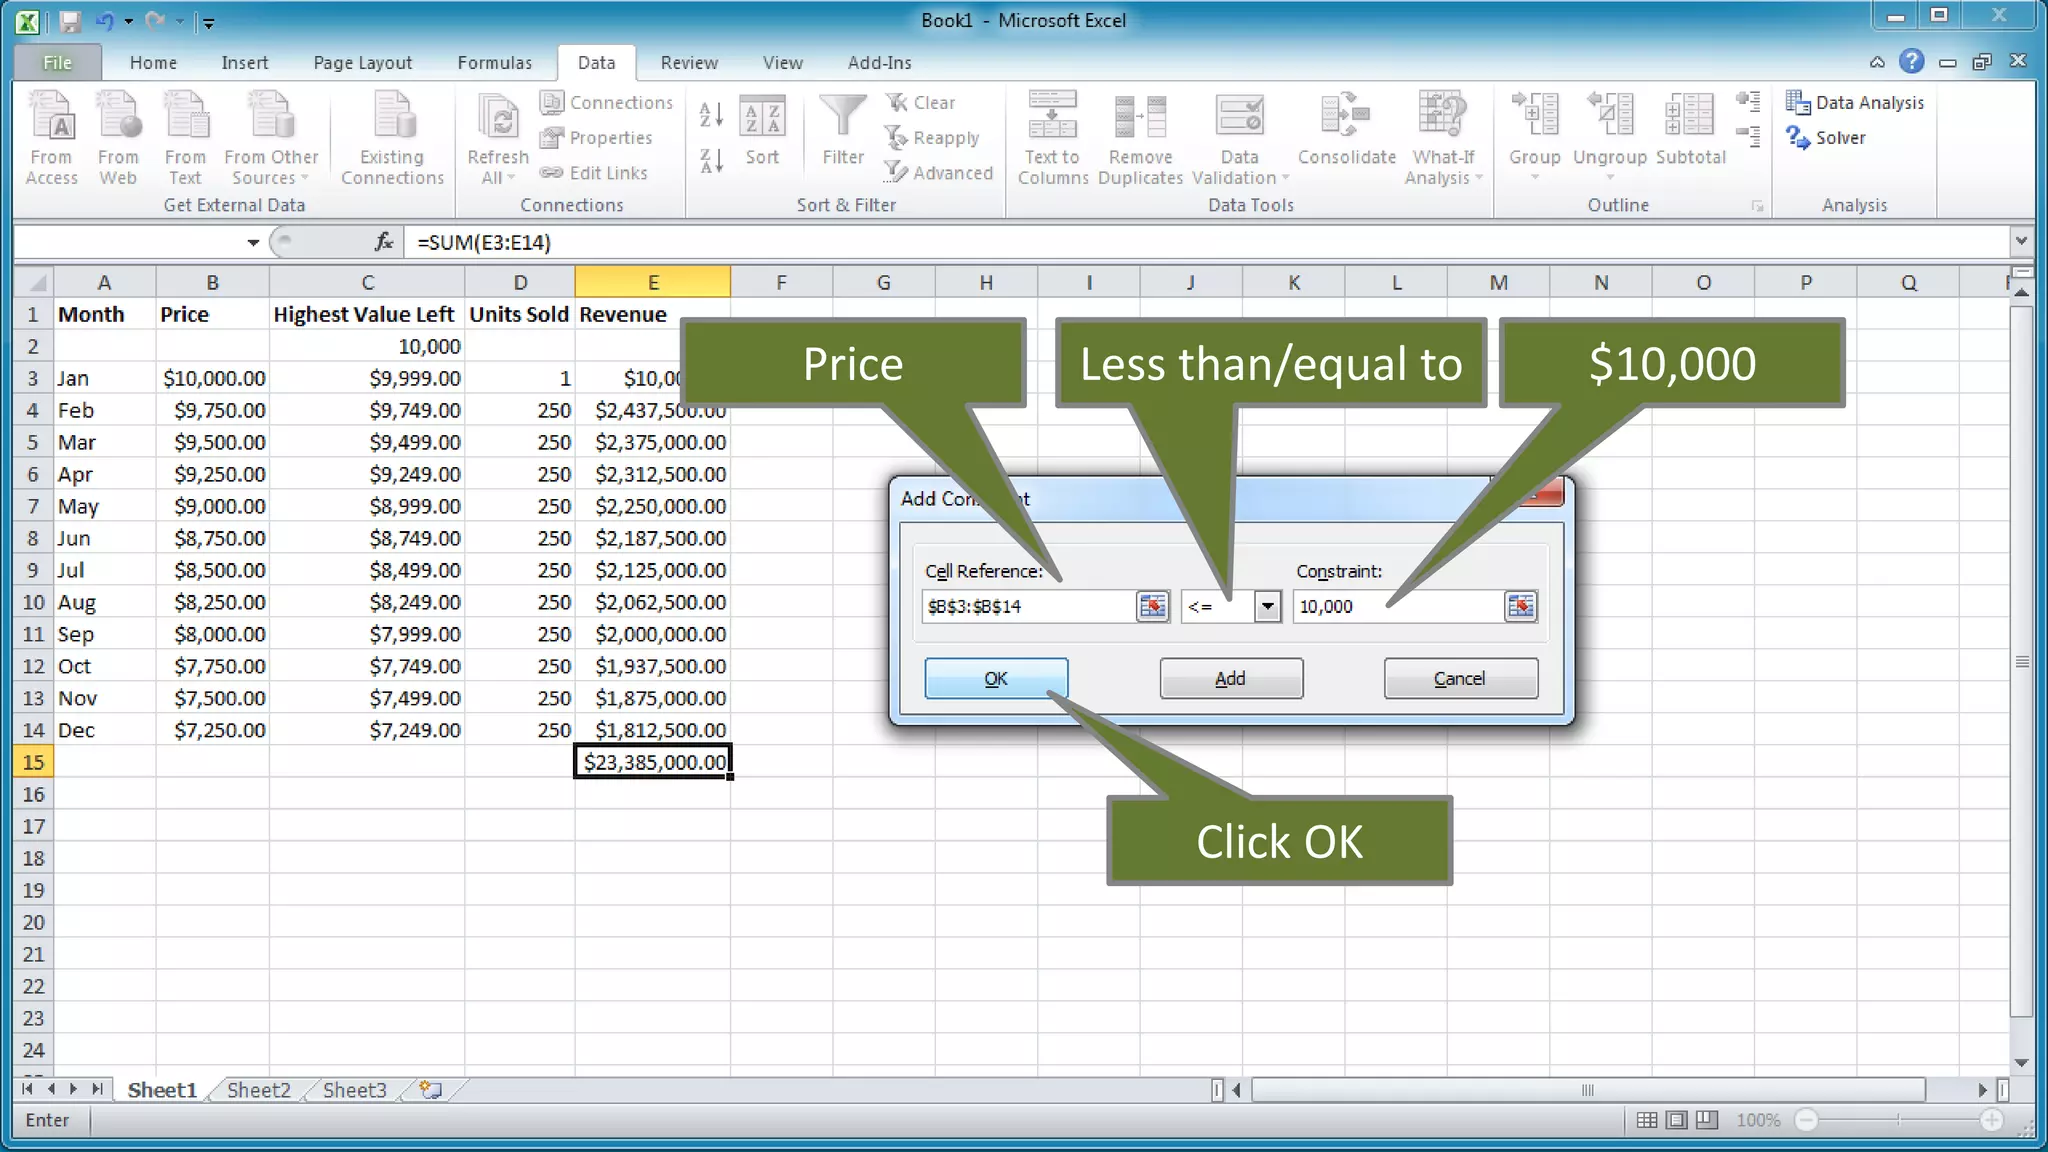Click Sort A to Z ascending icon

pos(710,114)
